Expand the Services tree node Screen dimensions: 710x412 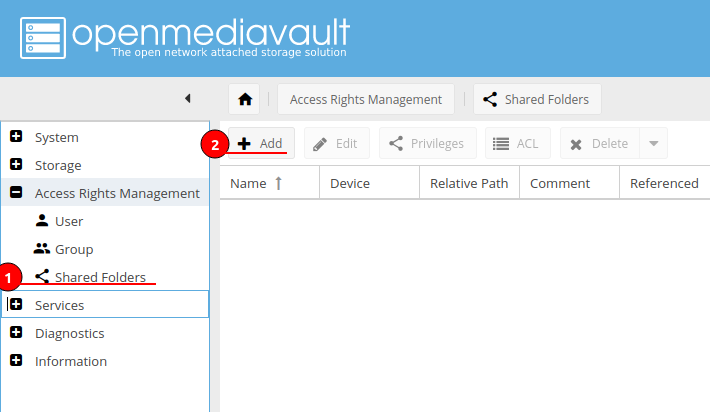[x=16, y=304]
